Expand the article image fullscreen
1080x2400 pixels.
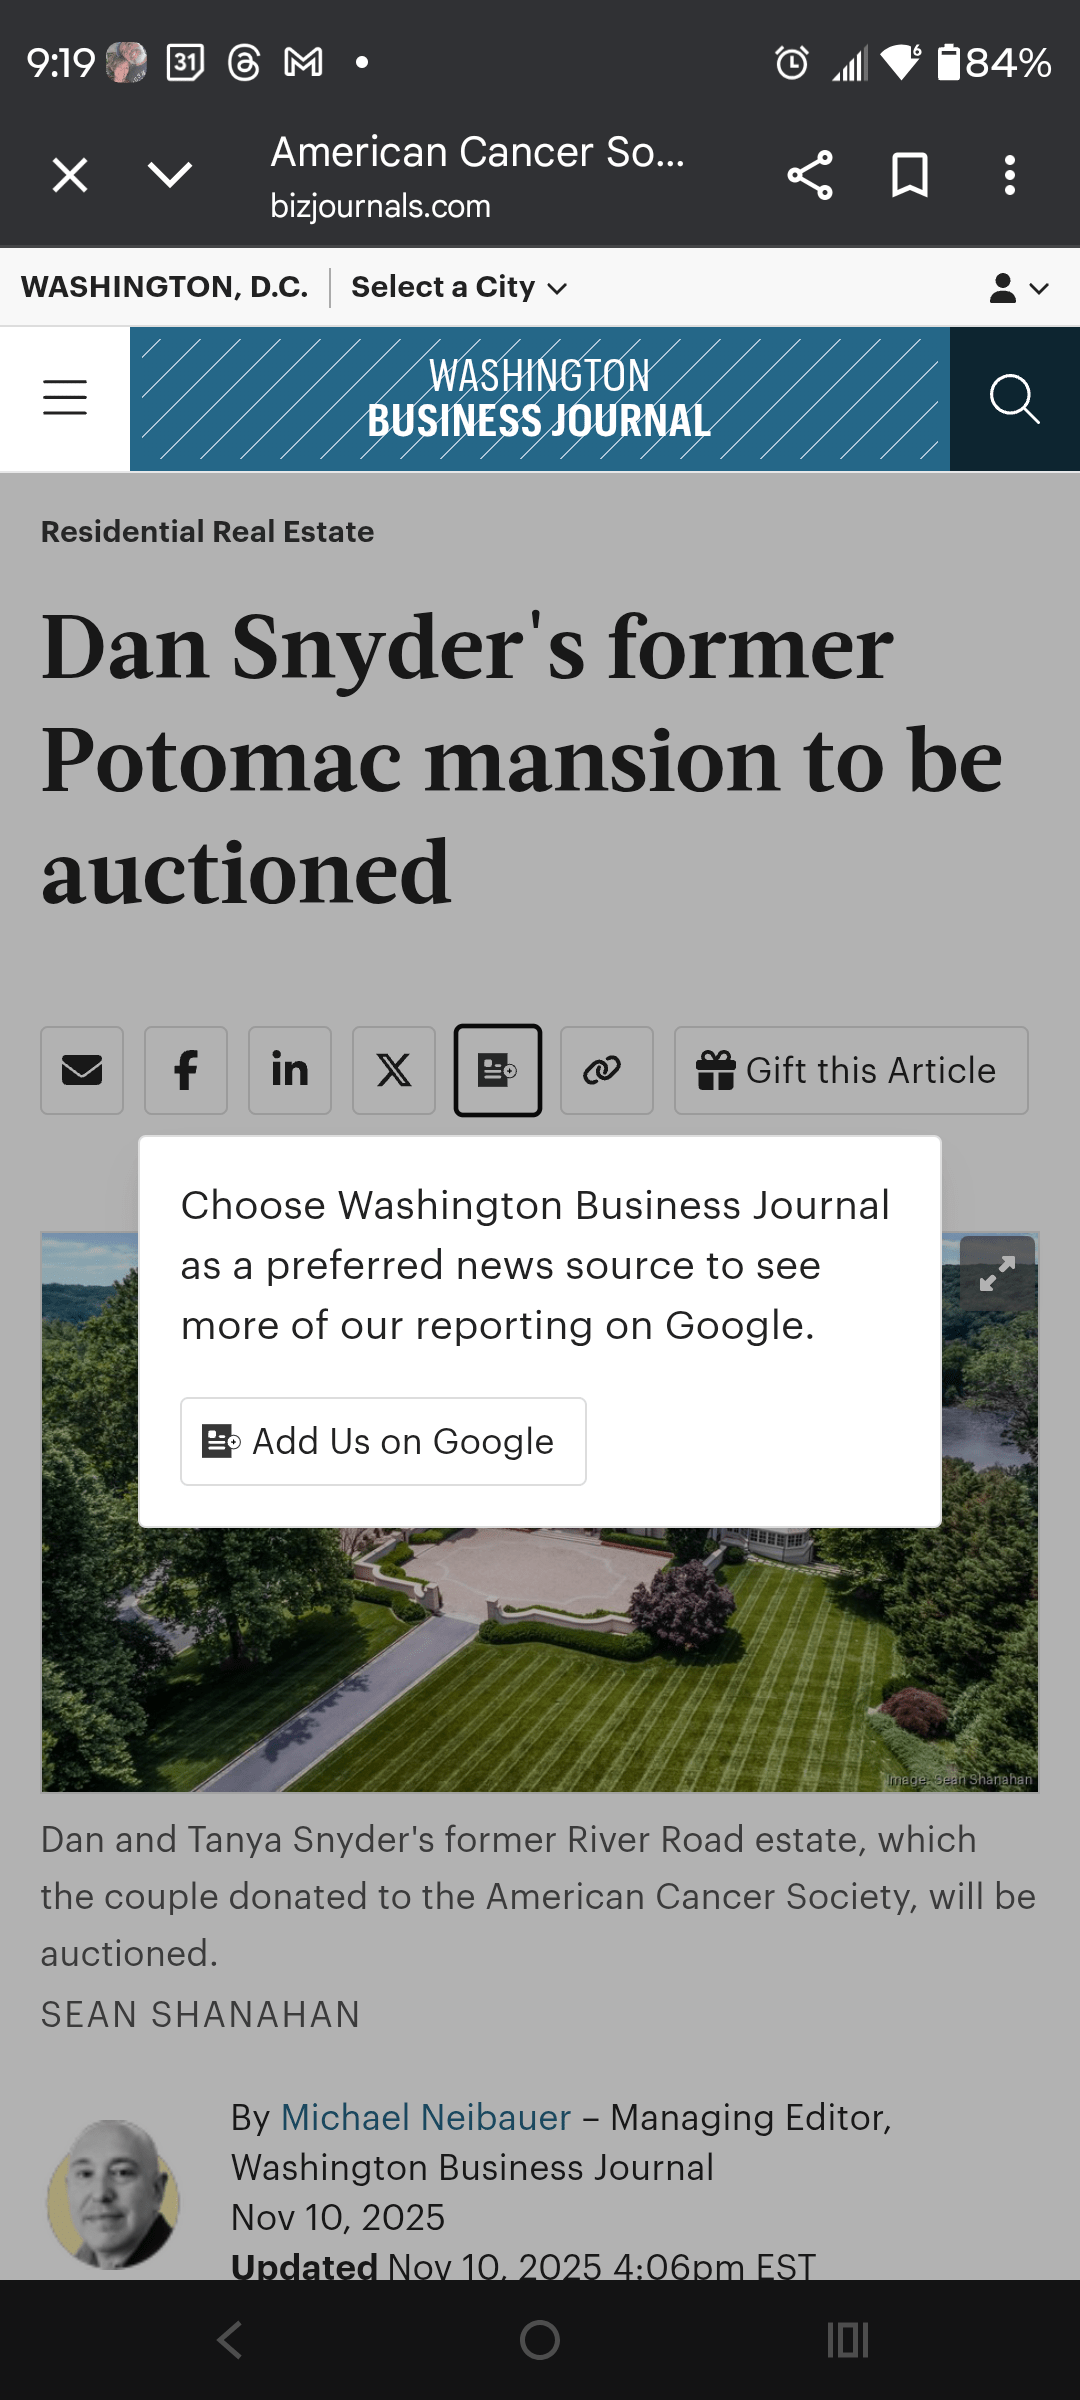(997, 1274)
